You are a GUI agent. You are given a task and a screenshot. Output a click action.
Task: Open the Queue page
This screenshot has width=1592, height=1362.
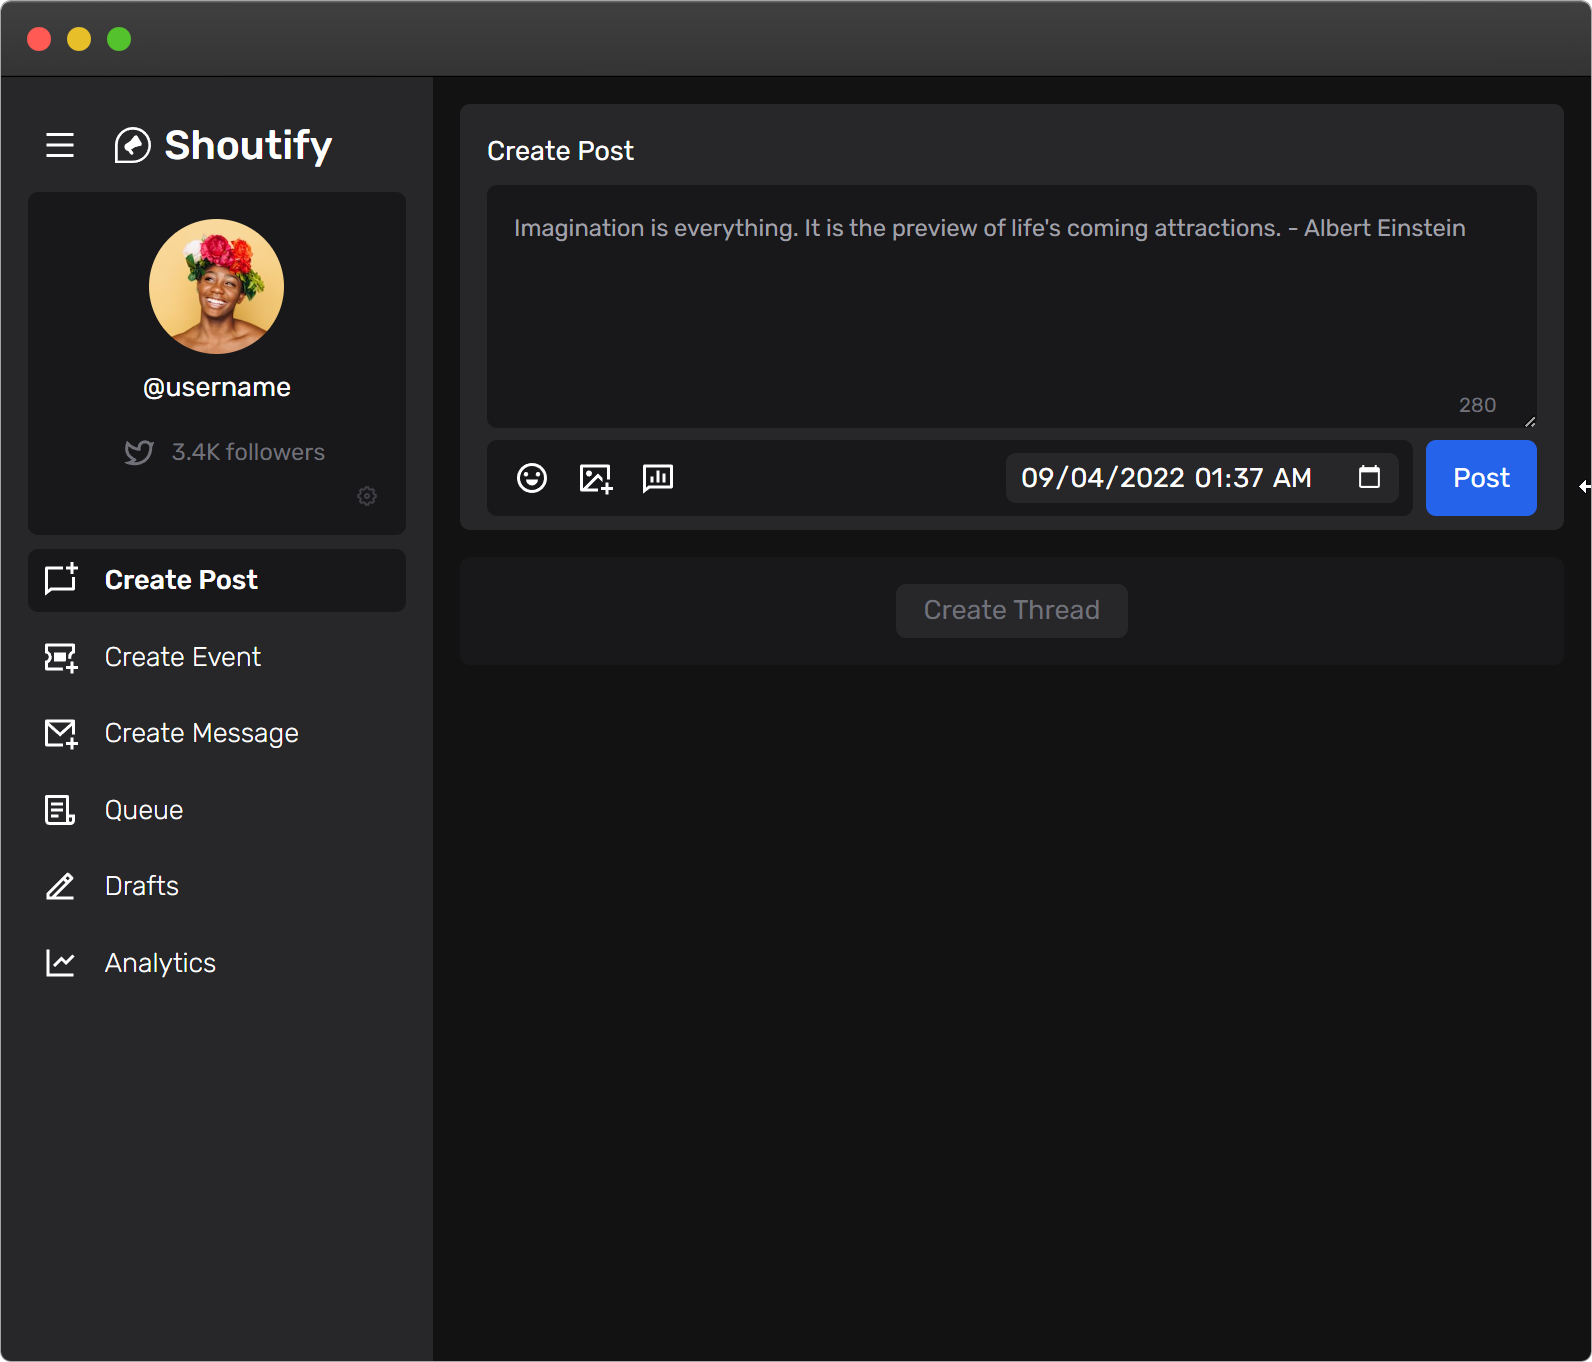point(217,810)
